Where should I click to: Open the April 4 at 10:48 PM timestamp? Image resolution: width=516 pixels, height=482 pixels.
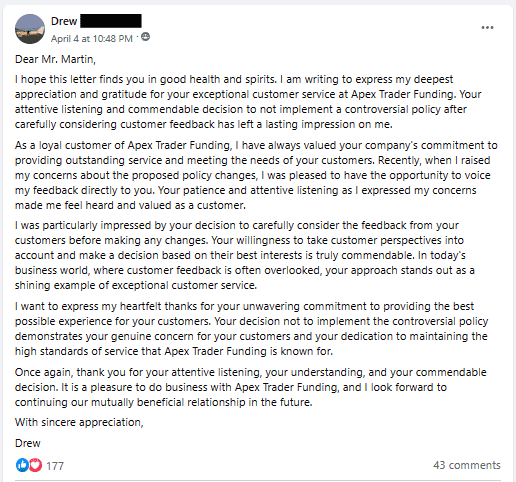click(92, 39)
